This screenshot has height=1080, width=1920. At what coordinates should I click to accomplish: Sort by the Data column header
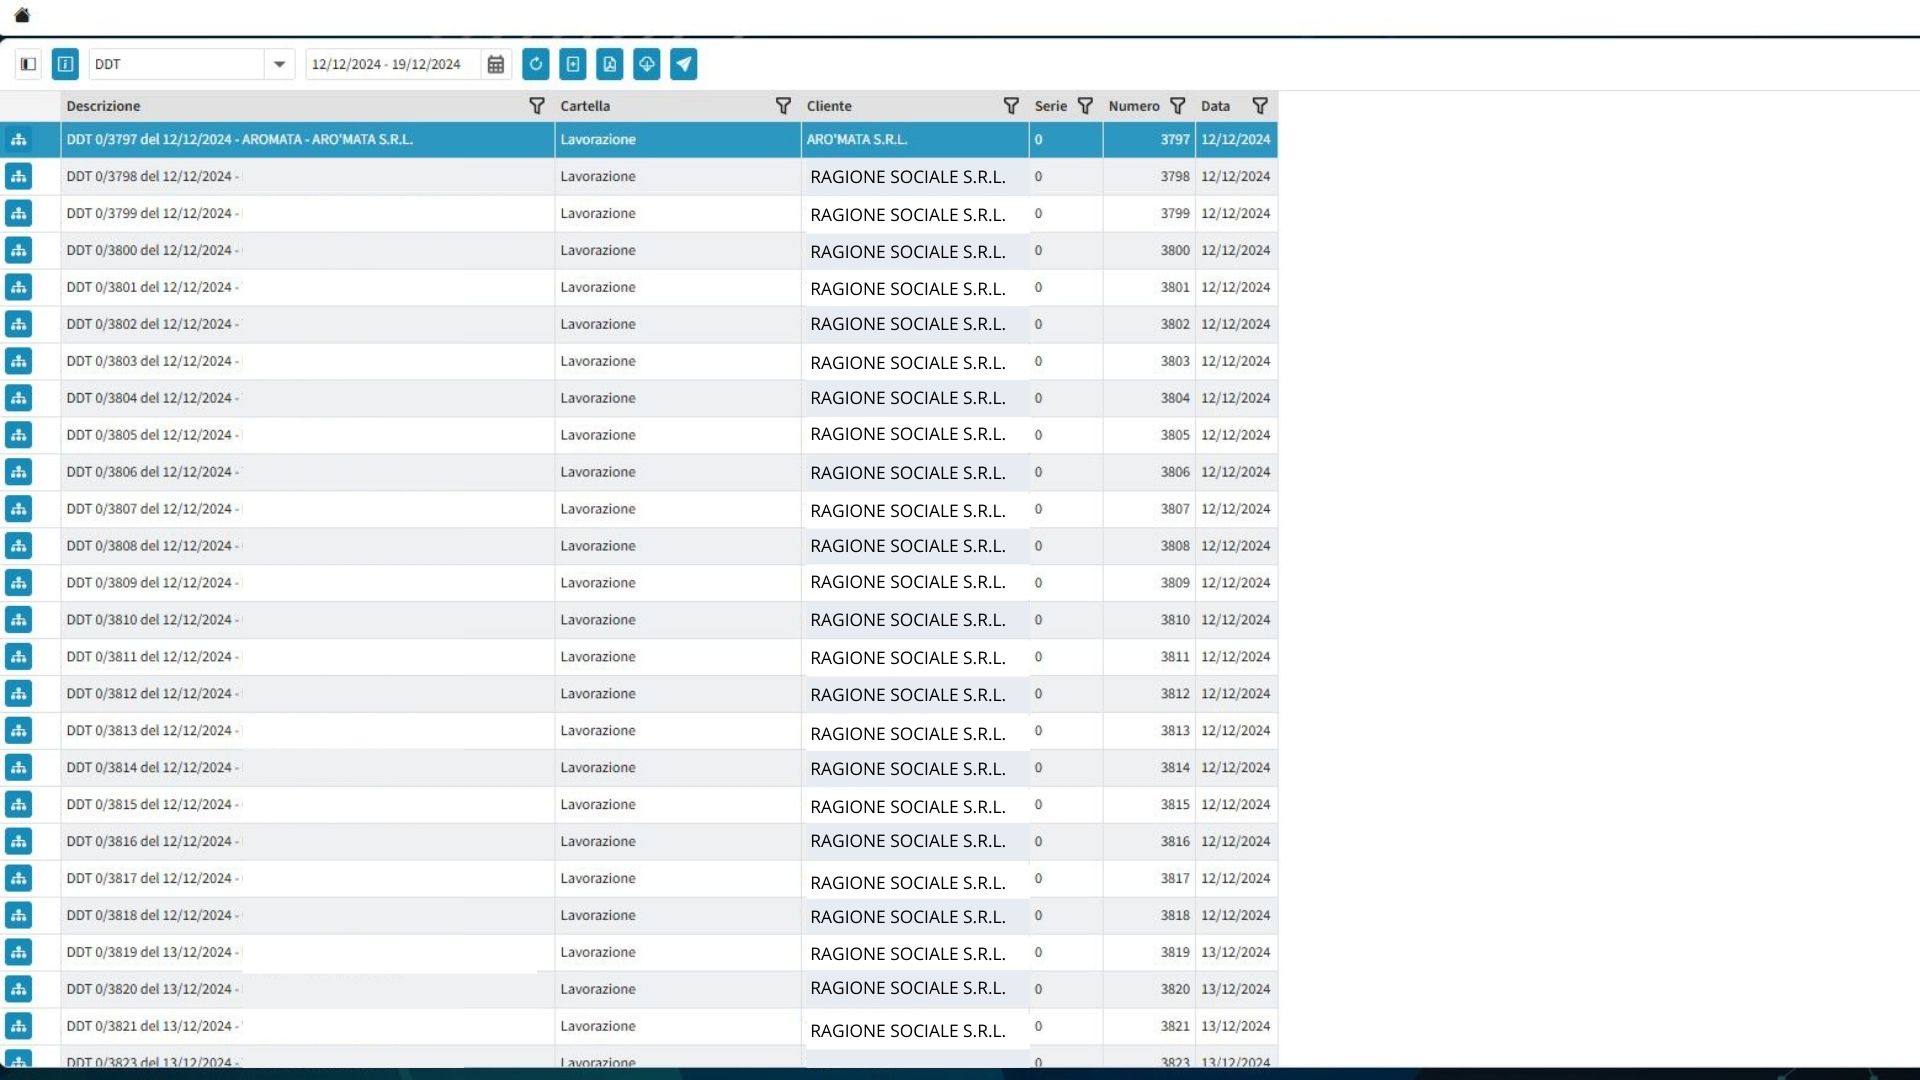coord(1215,106)
